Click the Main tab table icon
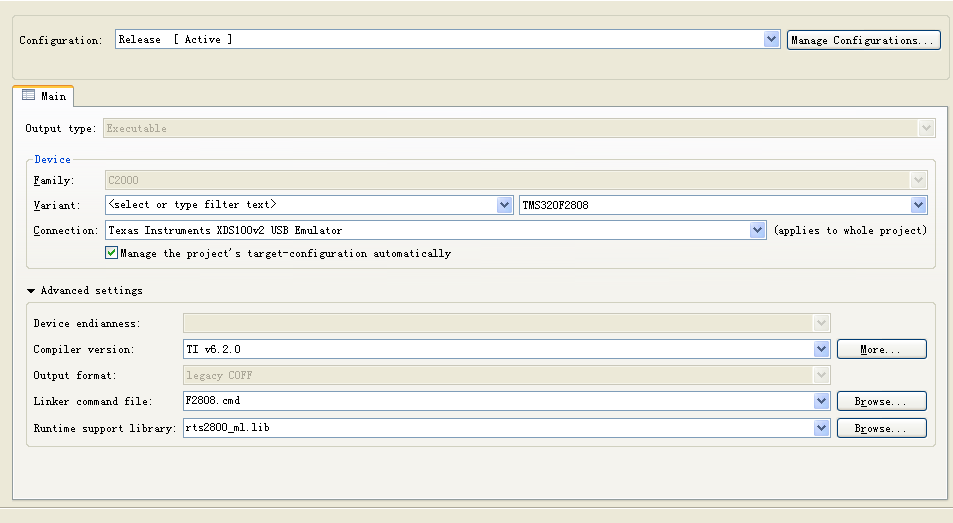This screenshot has height=523, width=953. [29, 96]
